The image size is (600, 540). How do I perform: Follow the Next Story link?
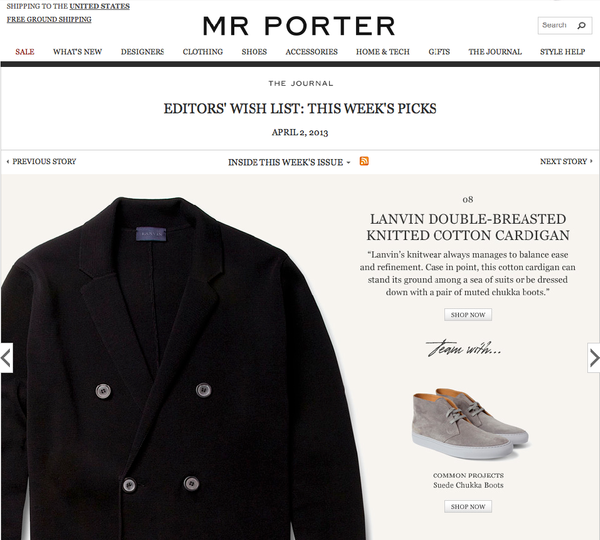(566, 162)
